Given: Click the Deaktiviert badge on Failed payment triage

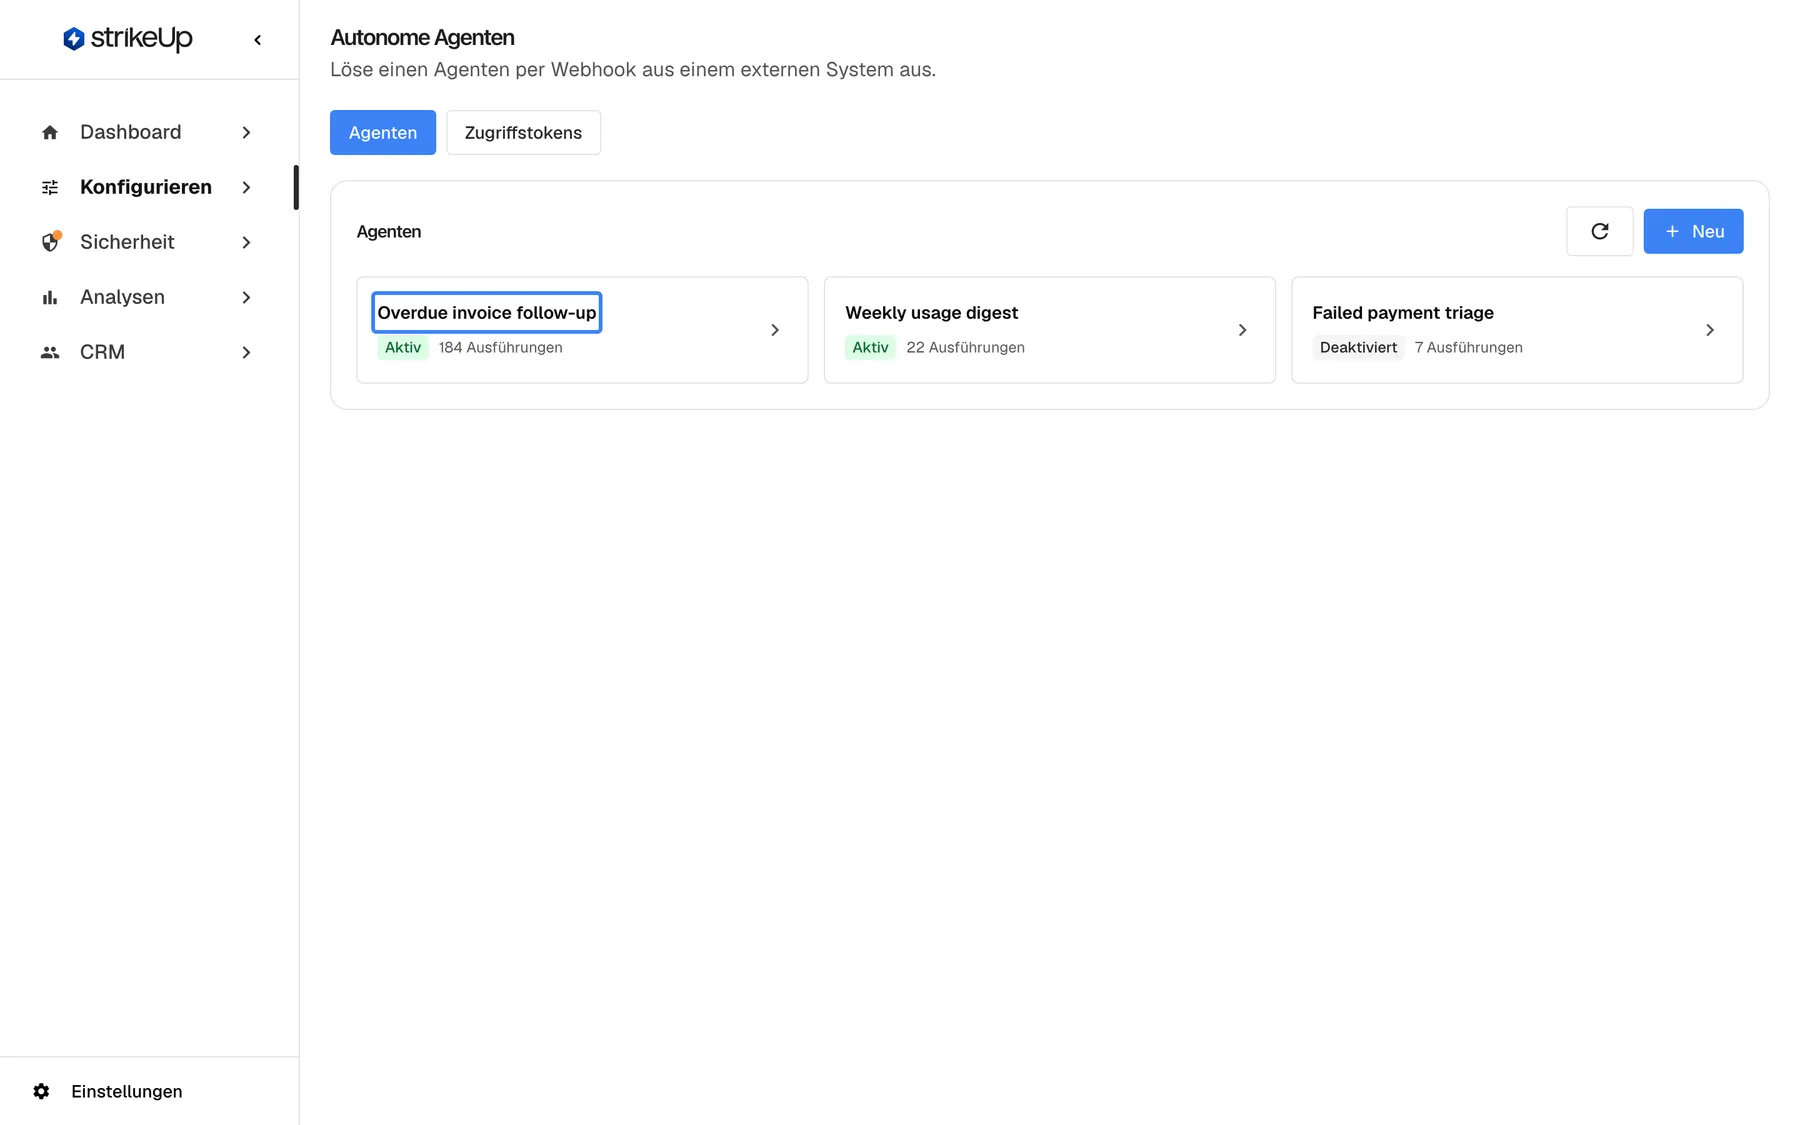Looking at the screenshot, I should point(1358,347).
